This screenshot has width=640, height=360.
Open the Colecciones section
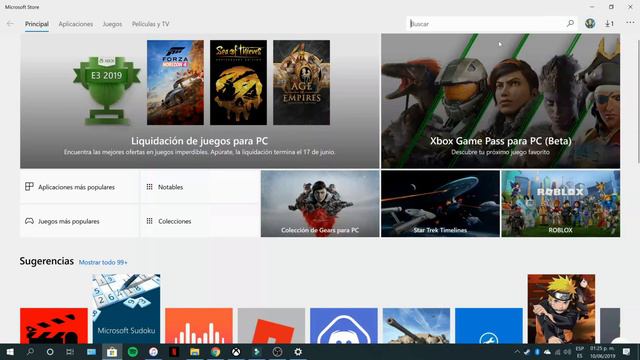click(200, 221)
